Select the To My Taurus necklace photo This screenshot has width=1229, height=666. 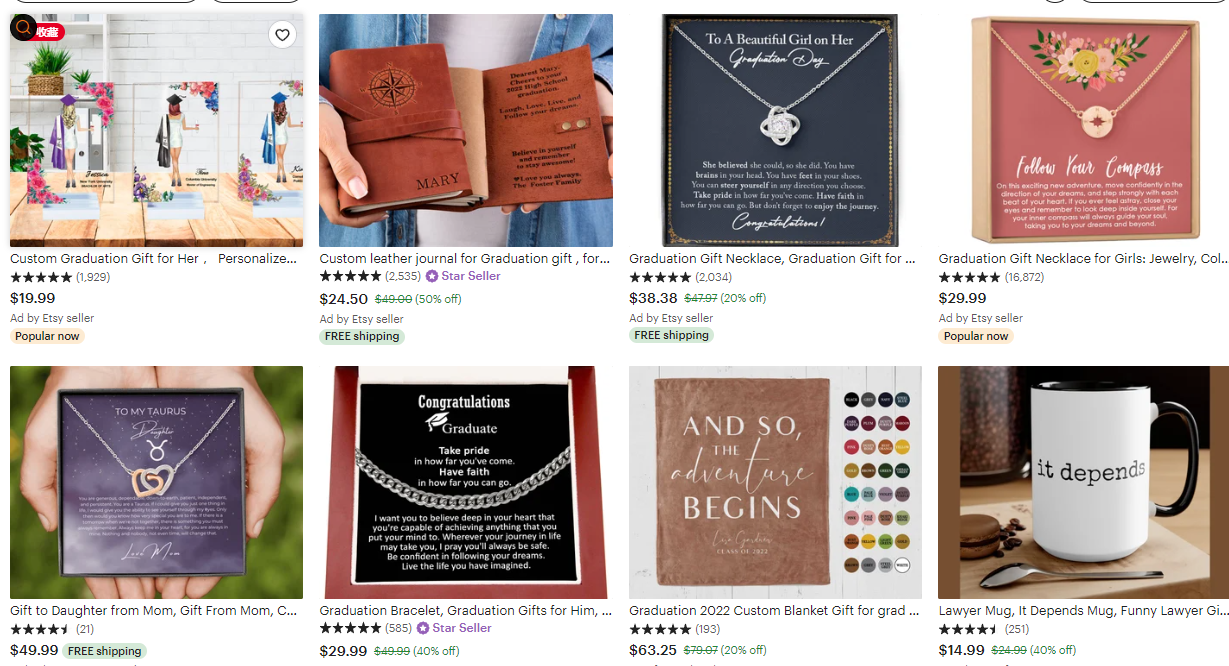[156, 482]
